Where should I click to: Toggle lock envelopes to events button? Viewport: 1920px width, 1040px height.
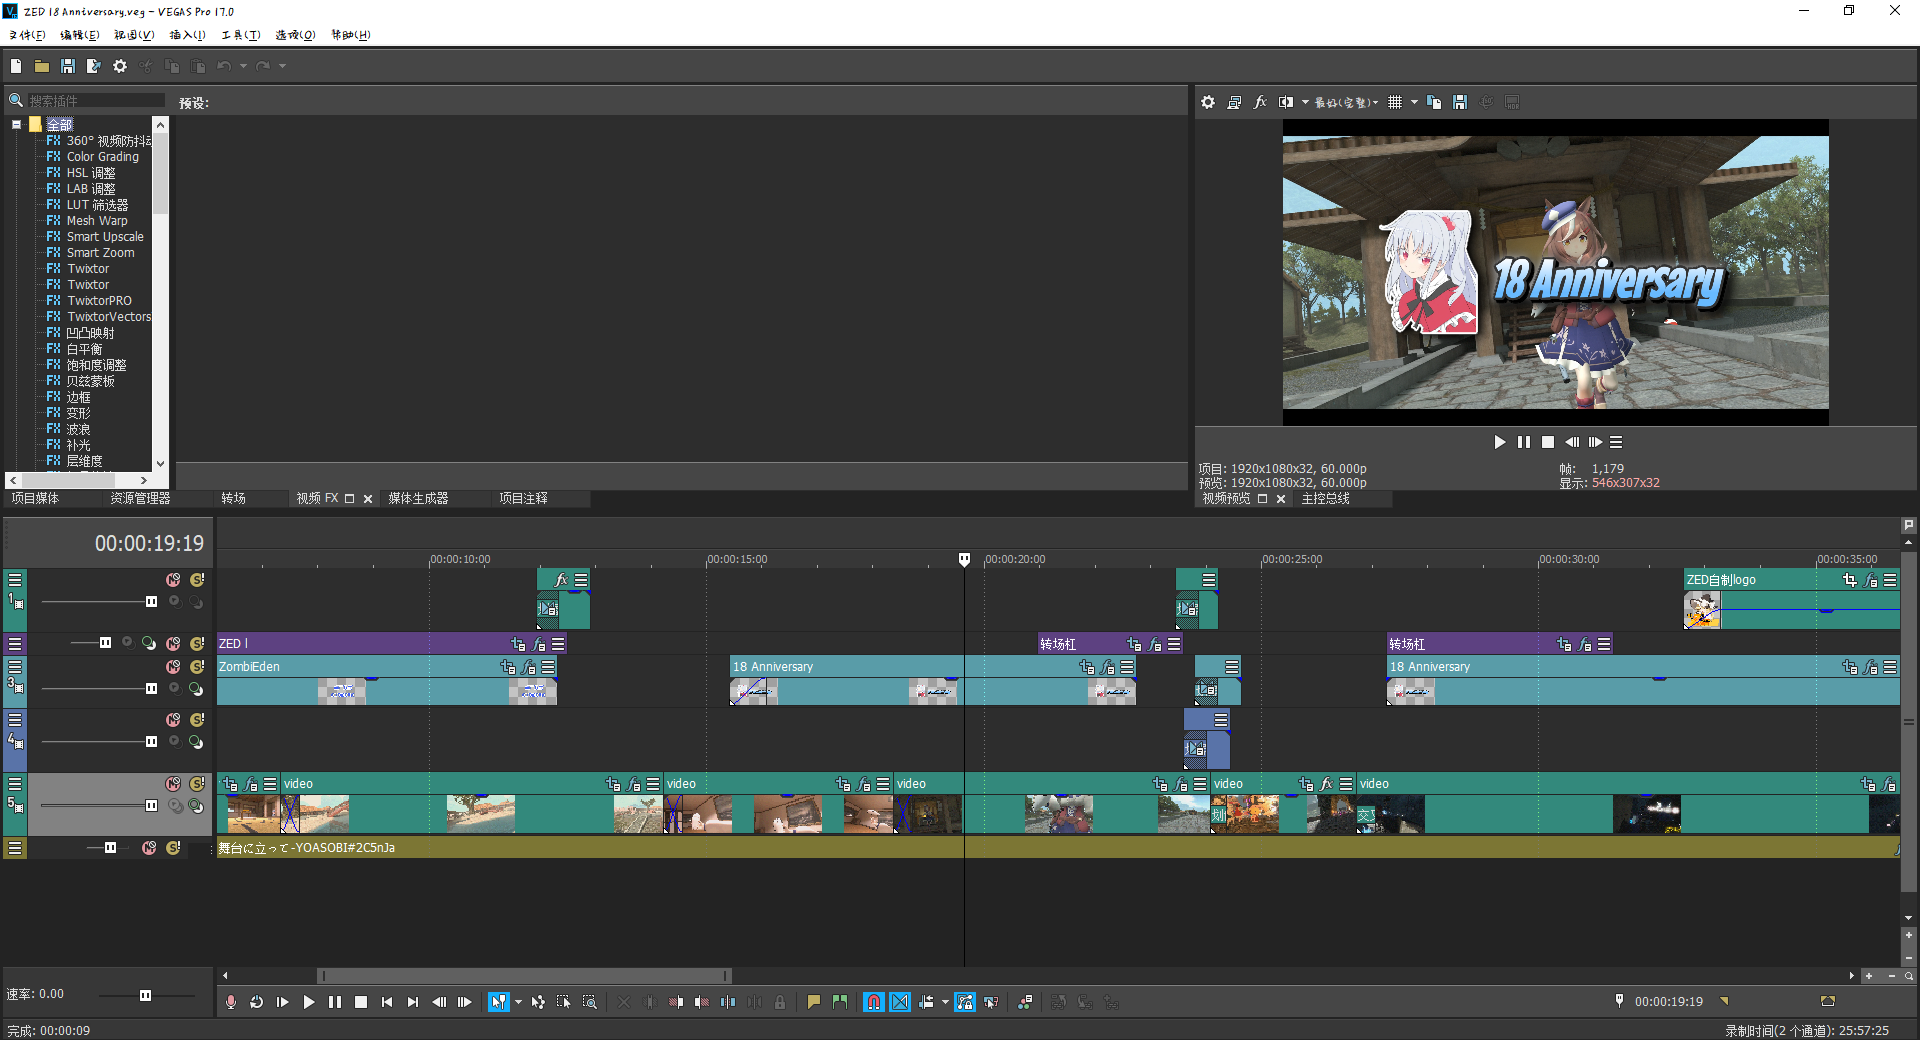click(x=965, y=1002)
